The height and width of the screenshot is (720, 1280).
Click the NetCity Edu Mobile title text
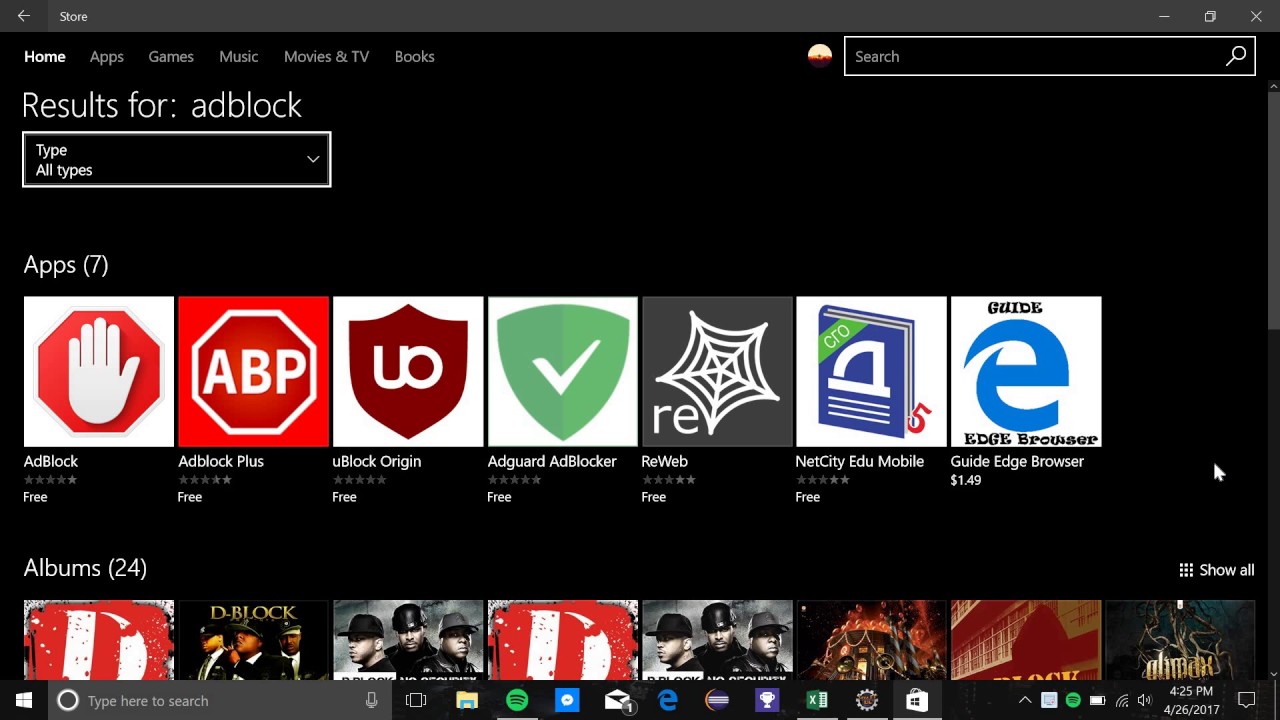point(860,461)
